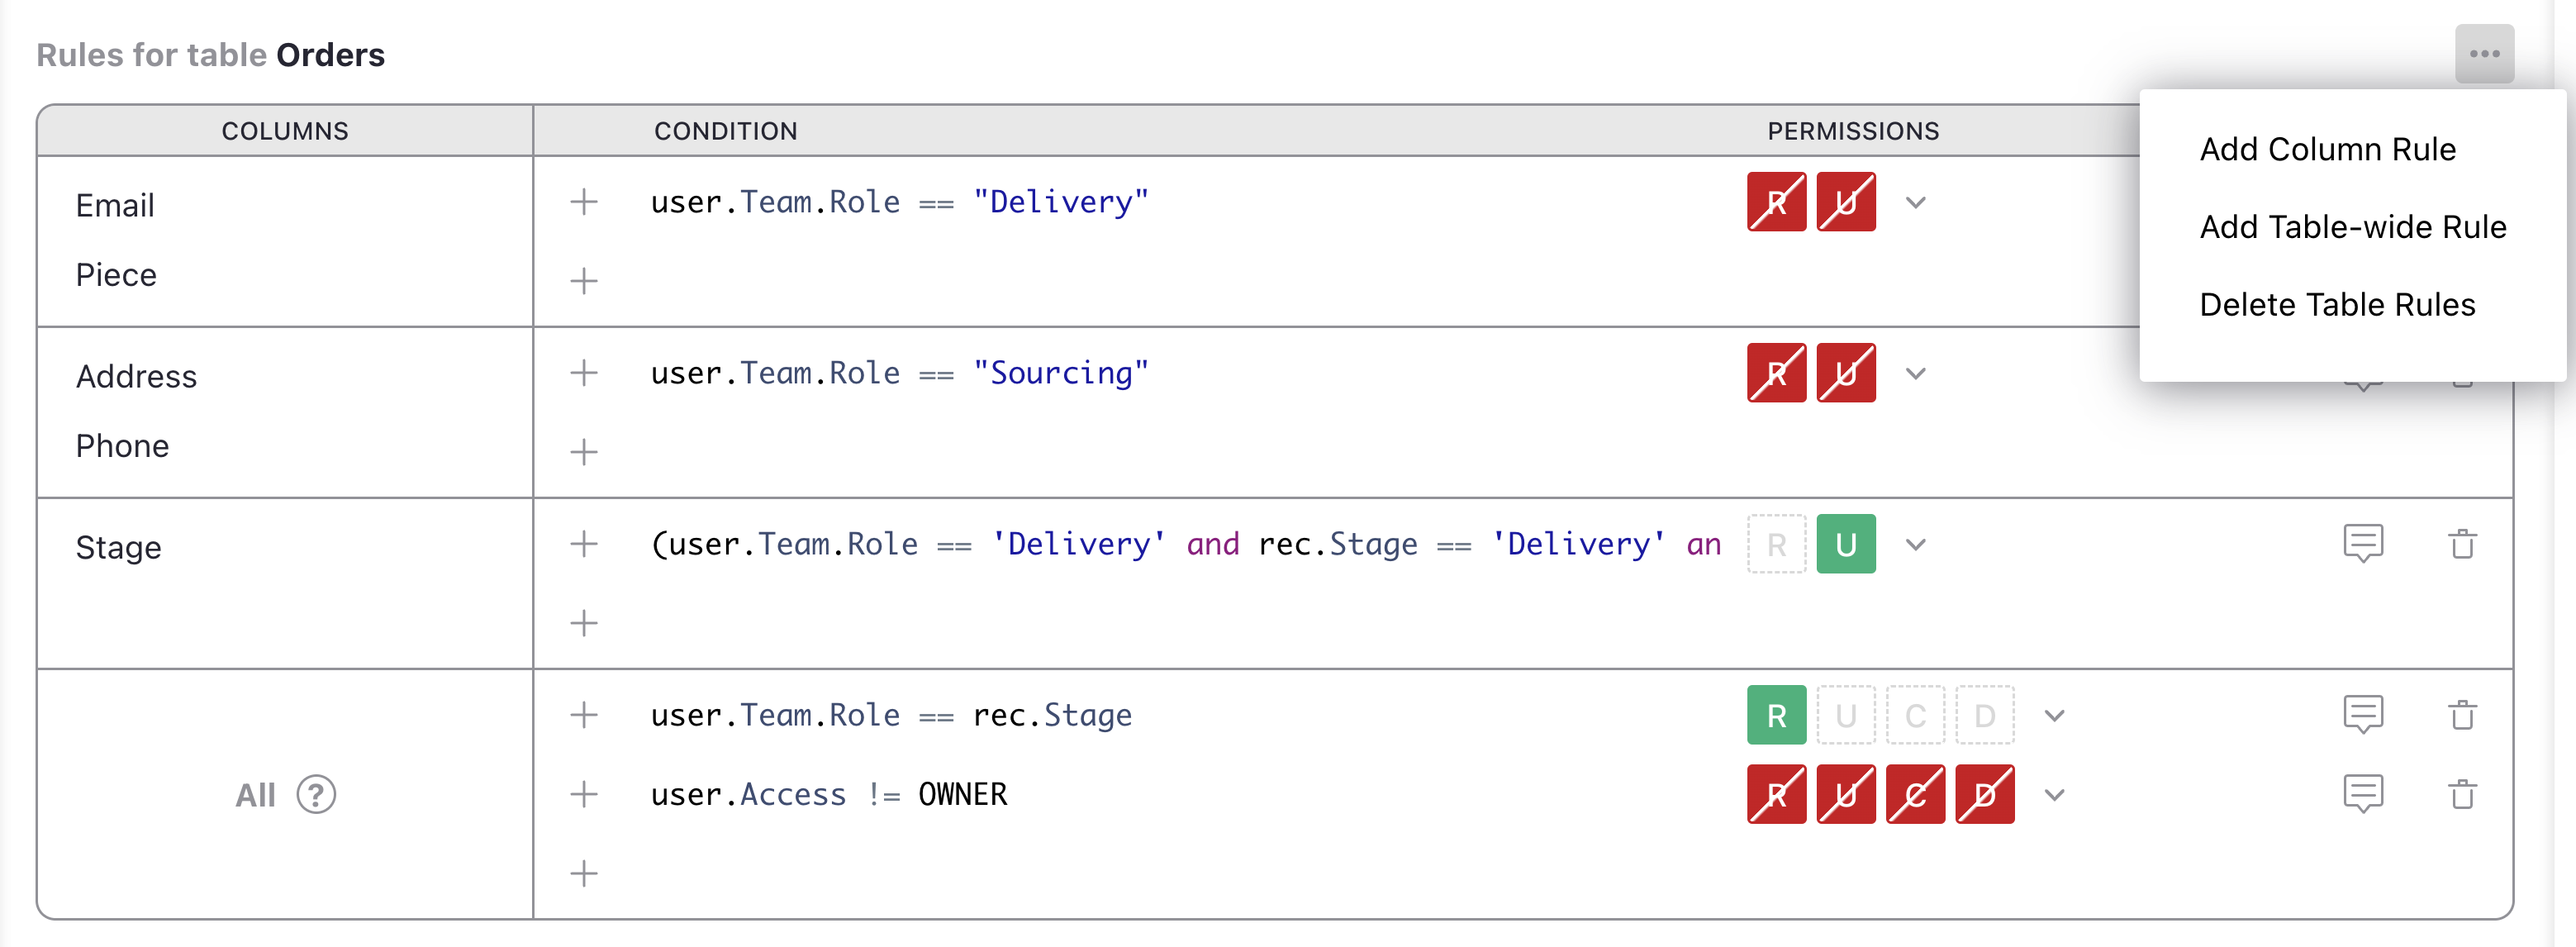Select Add Column Rule from context menu
This screenshot has width=2576, height=947.
2328,148
